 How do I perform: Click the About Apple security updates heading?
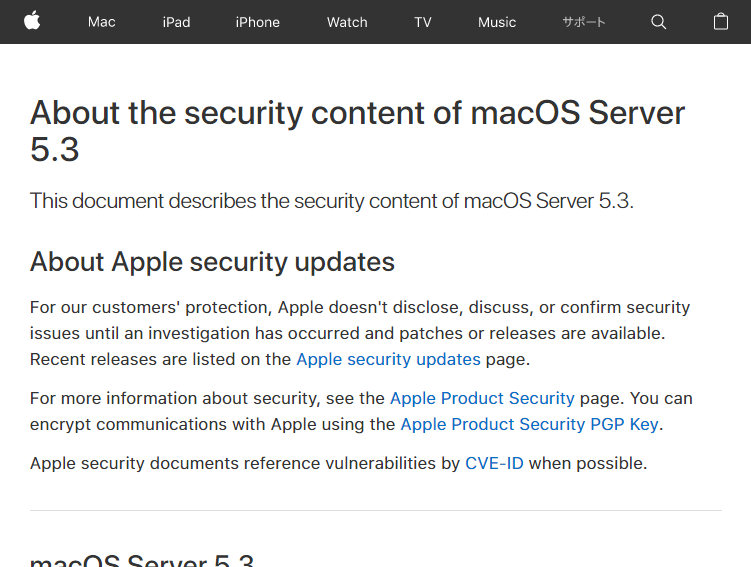tap(212, 262)
